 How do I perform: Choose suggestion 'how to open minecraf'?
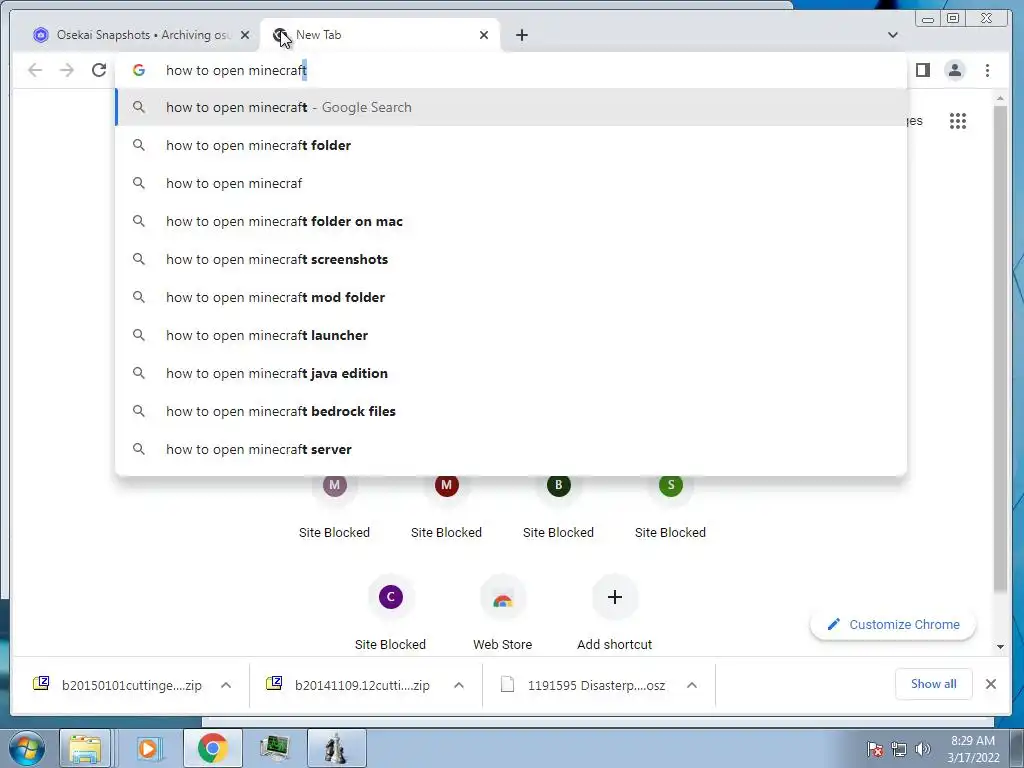[511, 183]
